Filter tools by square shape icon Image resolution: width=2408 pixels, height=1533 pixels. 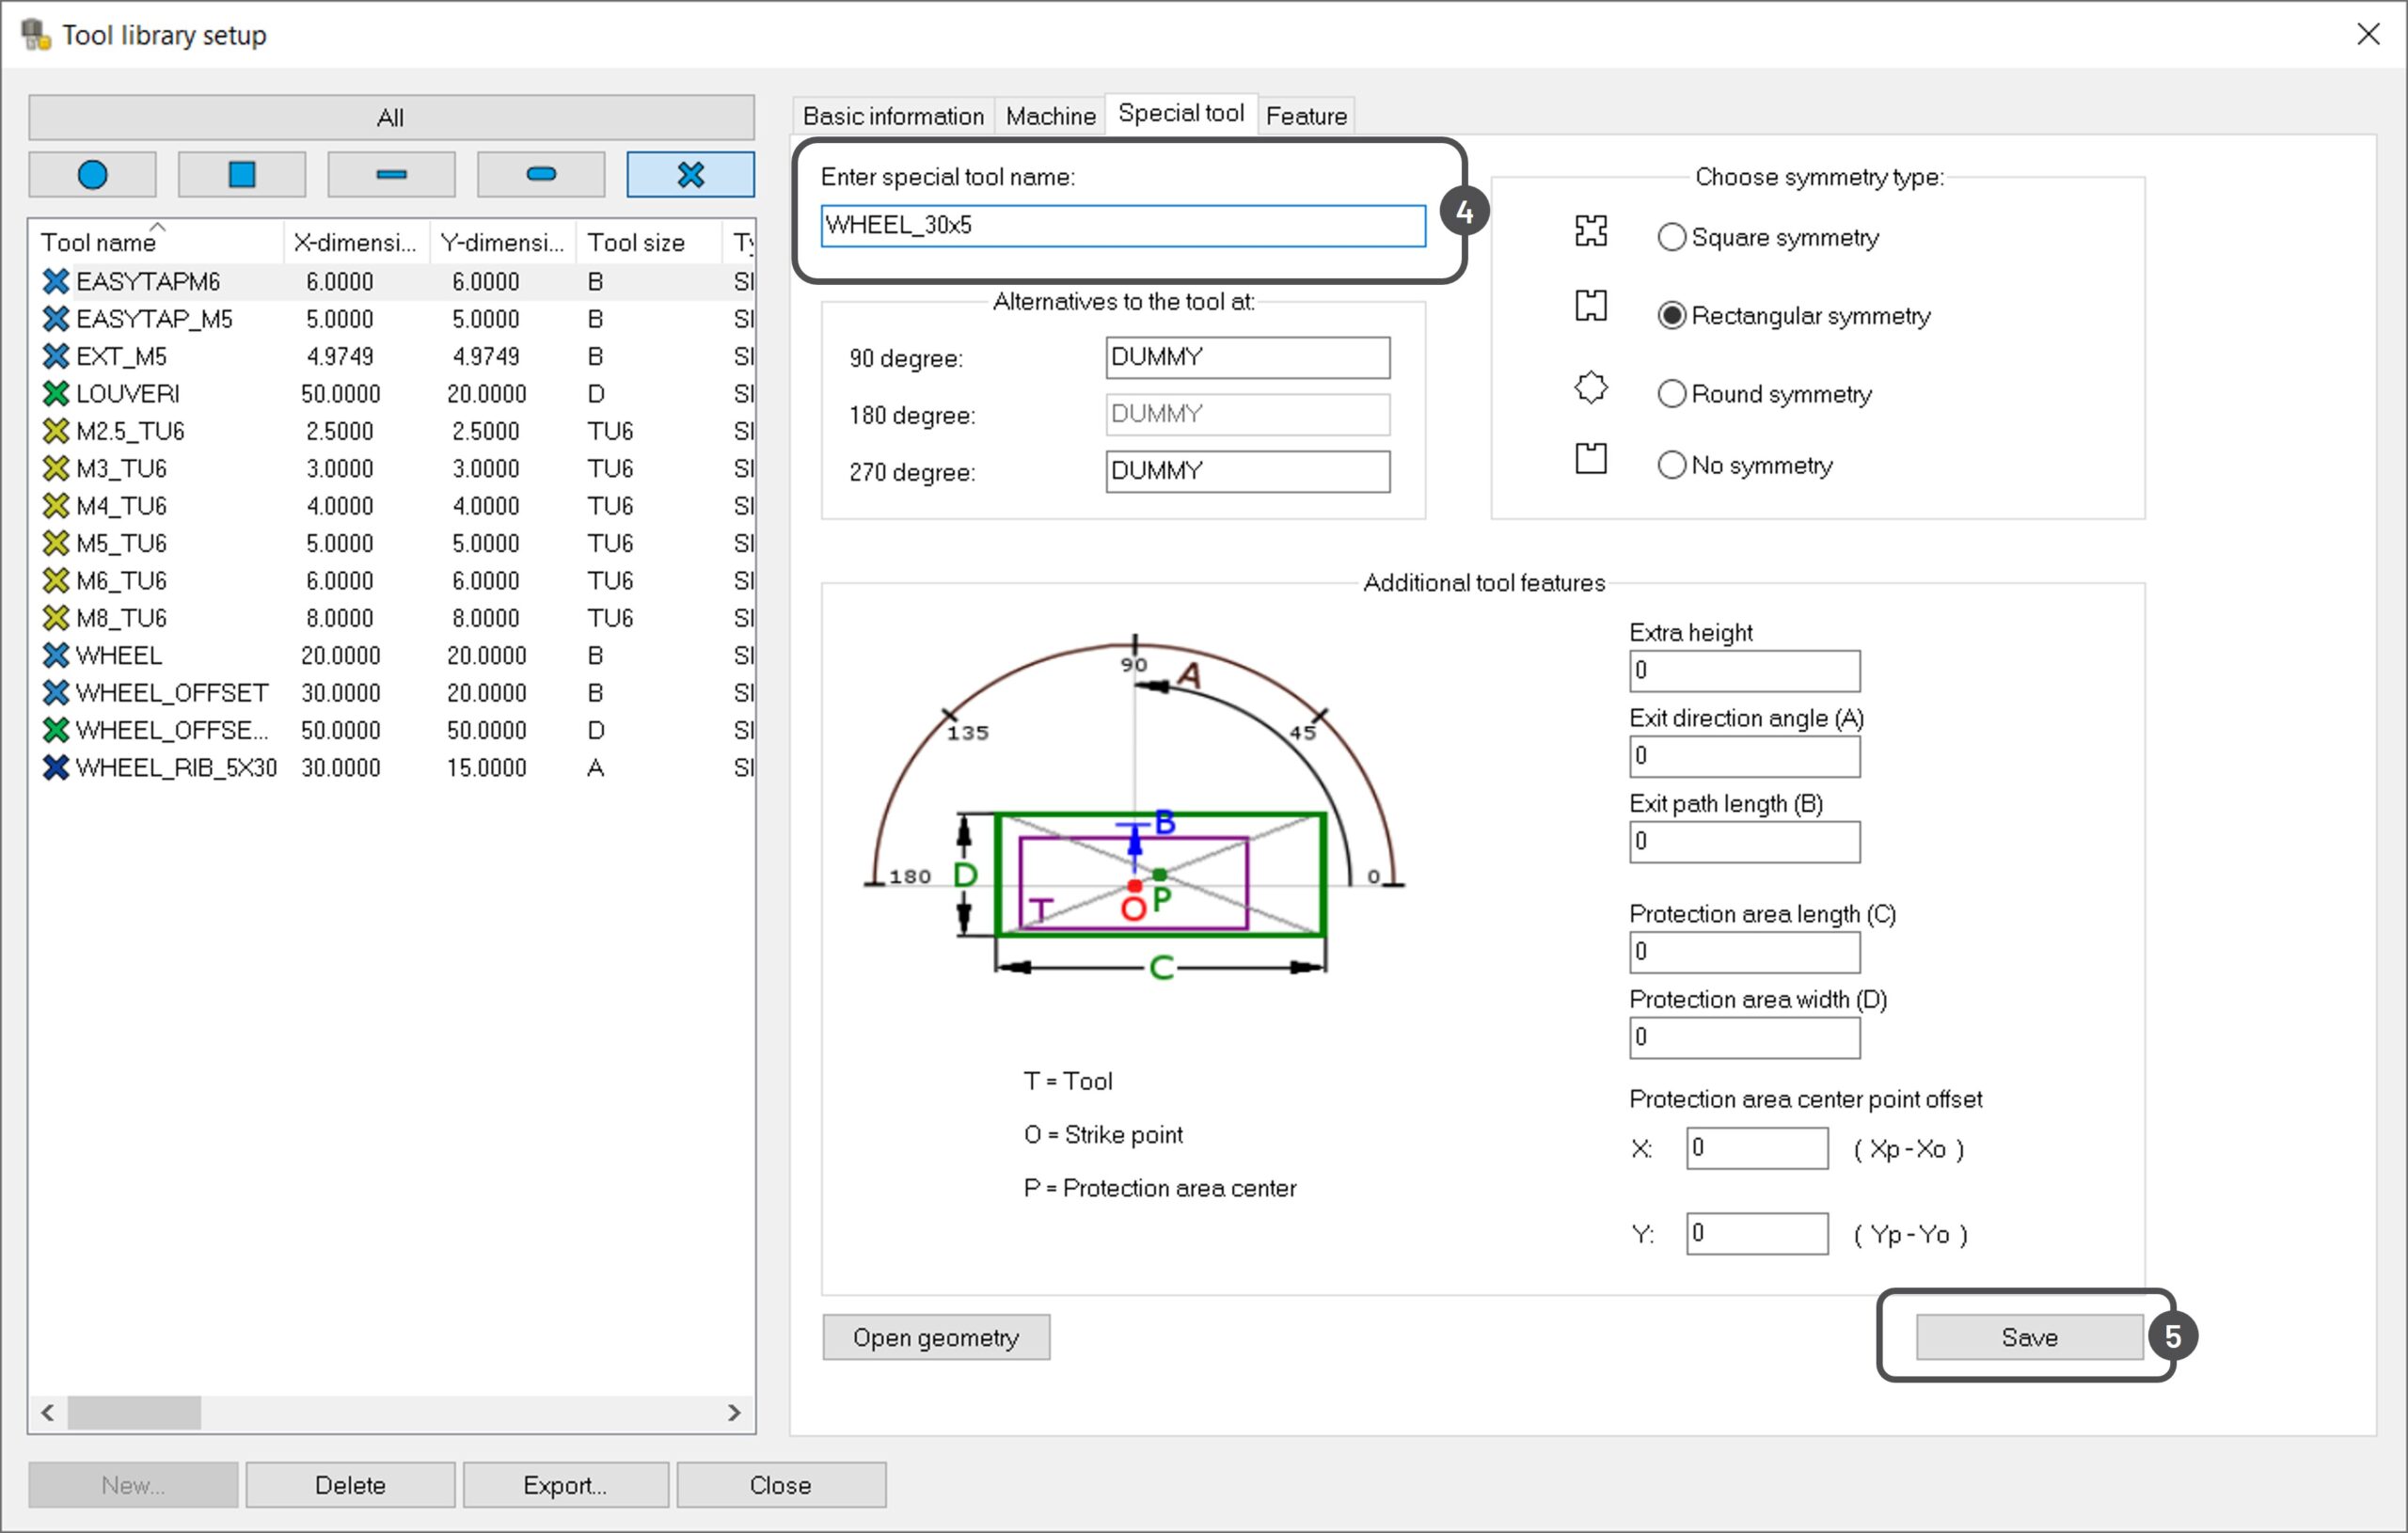[242, 175]
